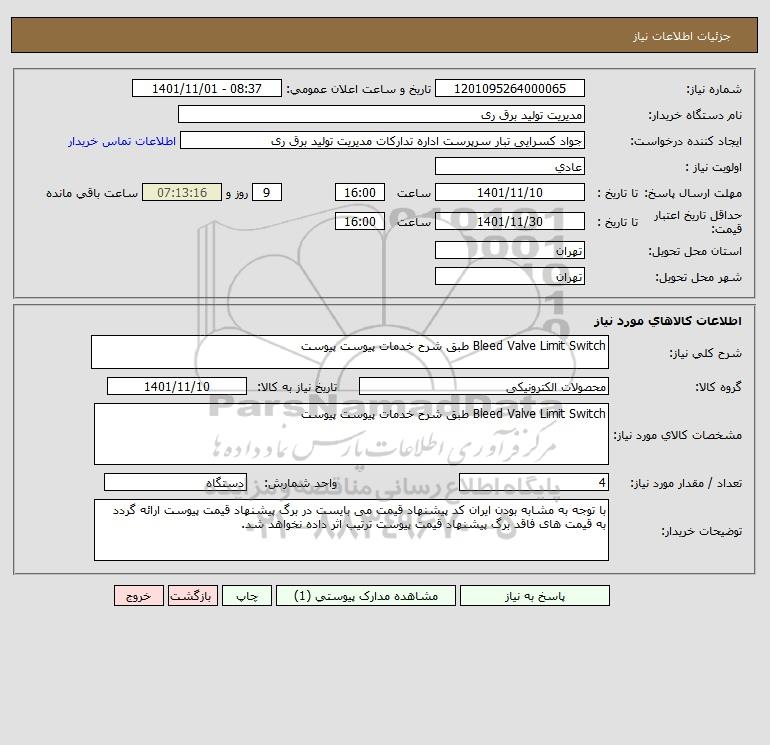The width and height of the screenshot is (770, 745).
Task: Click the label شهر محل تحویل
Action: click(699, 277)
